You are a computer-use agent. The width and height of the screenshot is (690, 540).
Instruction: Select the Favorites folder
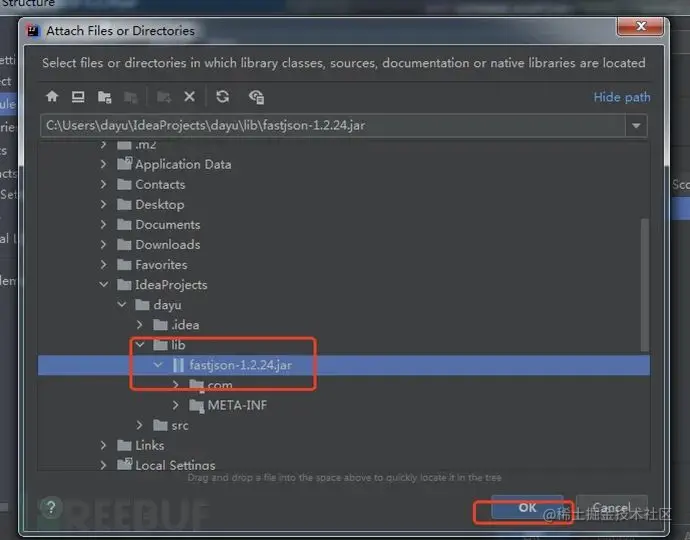[161, 264]
